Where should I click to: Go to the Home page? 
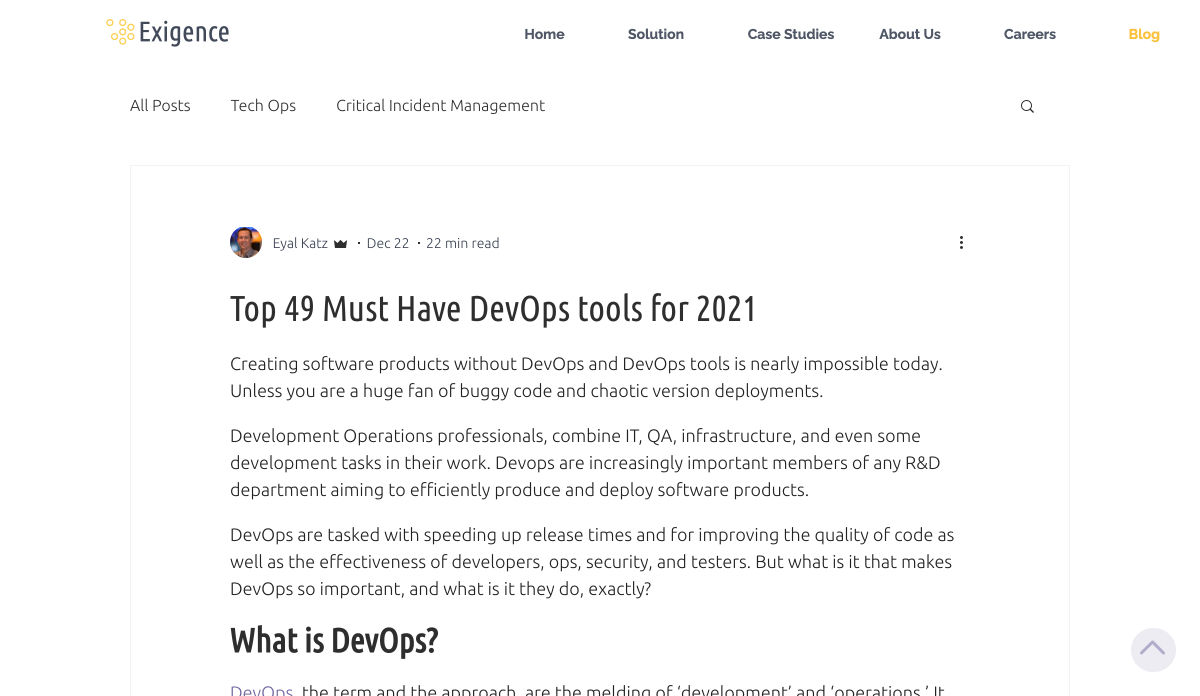point(544,34)
